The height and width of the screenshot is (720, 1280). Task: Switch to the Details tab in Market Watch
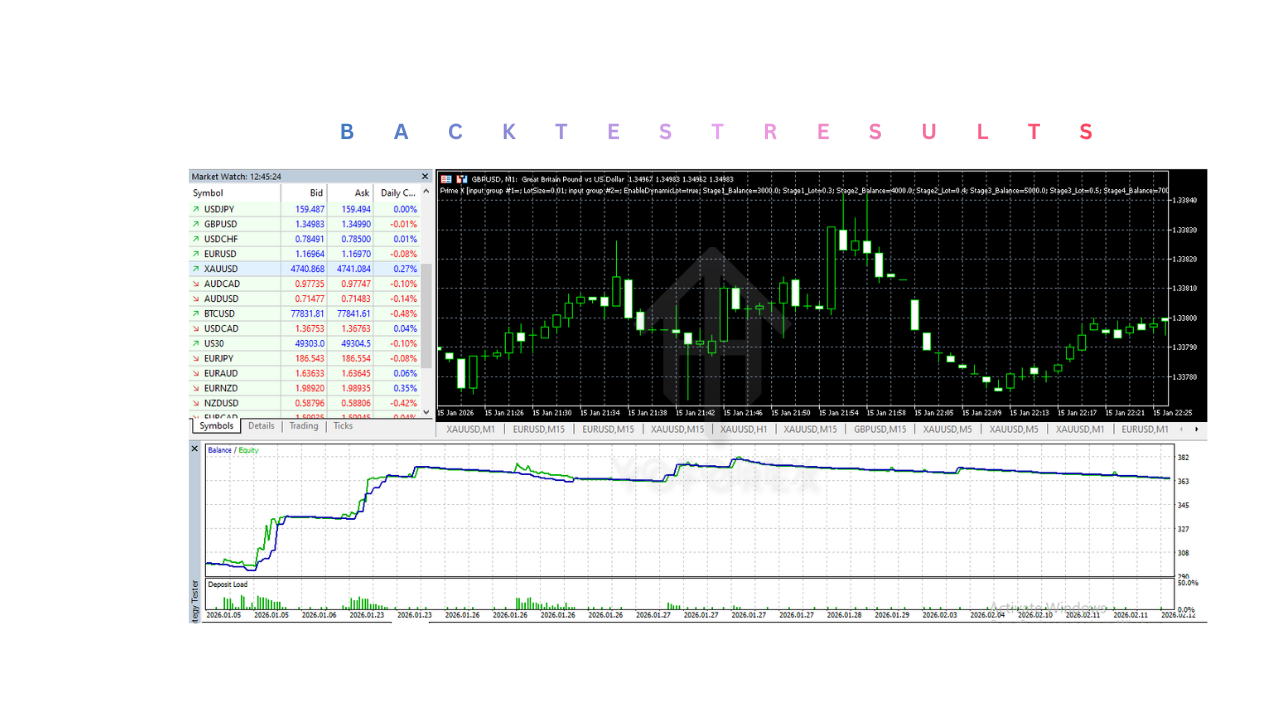[261, 425]
